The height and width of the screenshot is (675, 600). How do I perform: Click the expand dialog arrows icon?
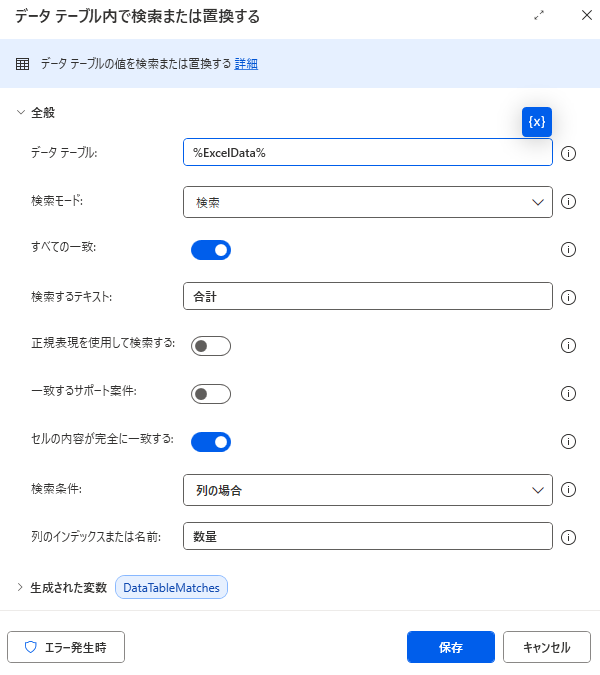[x=540, y=15]
